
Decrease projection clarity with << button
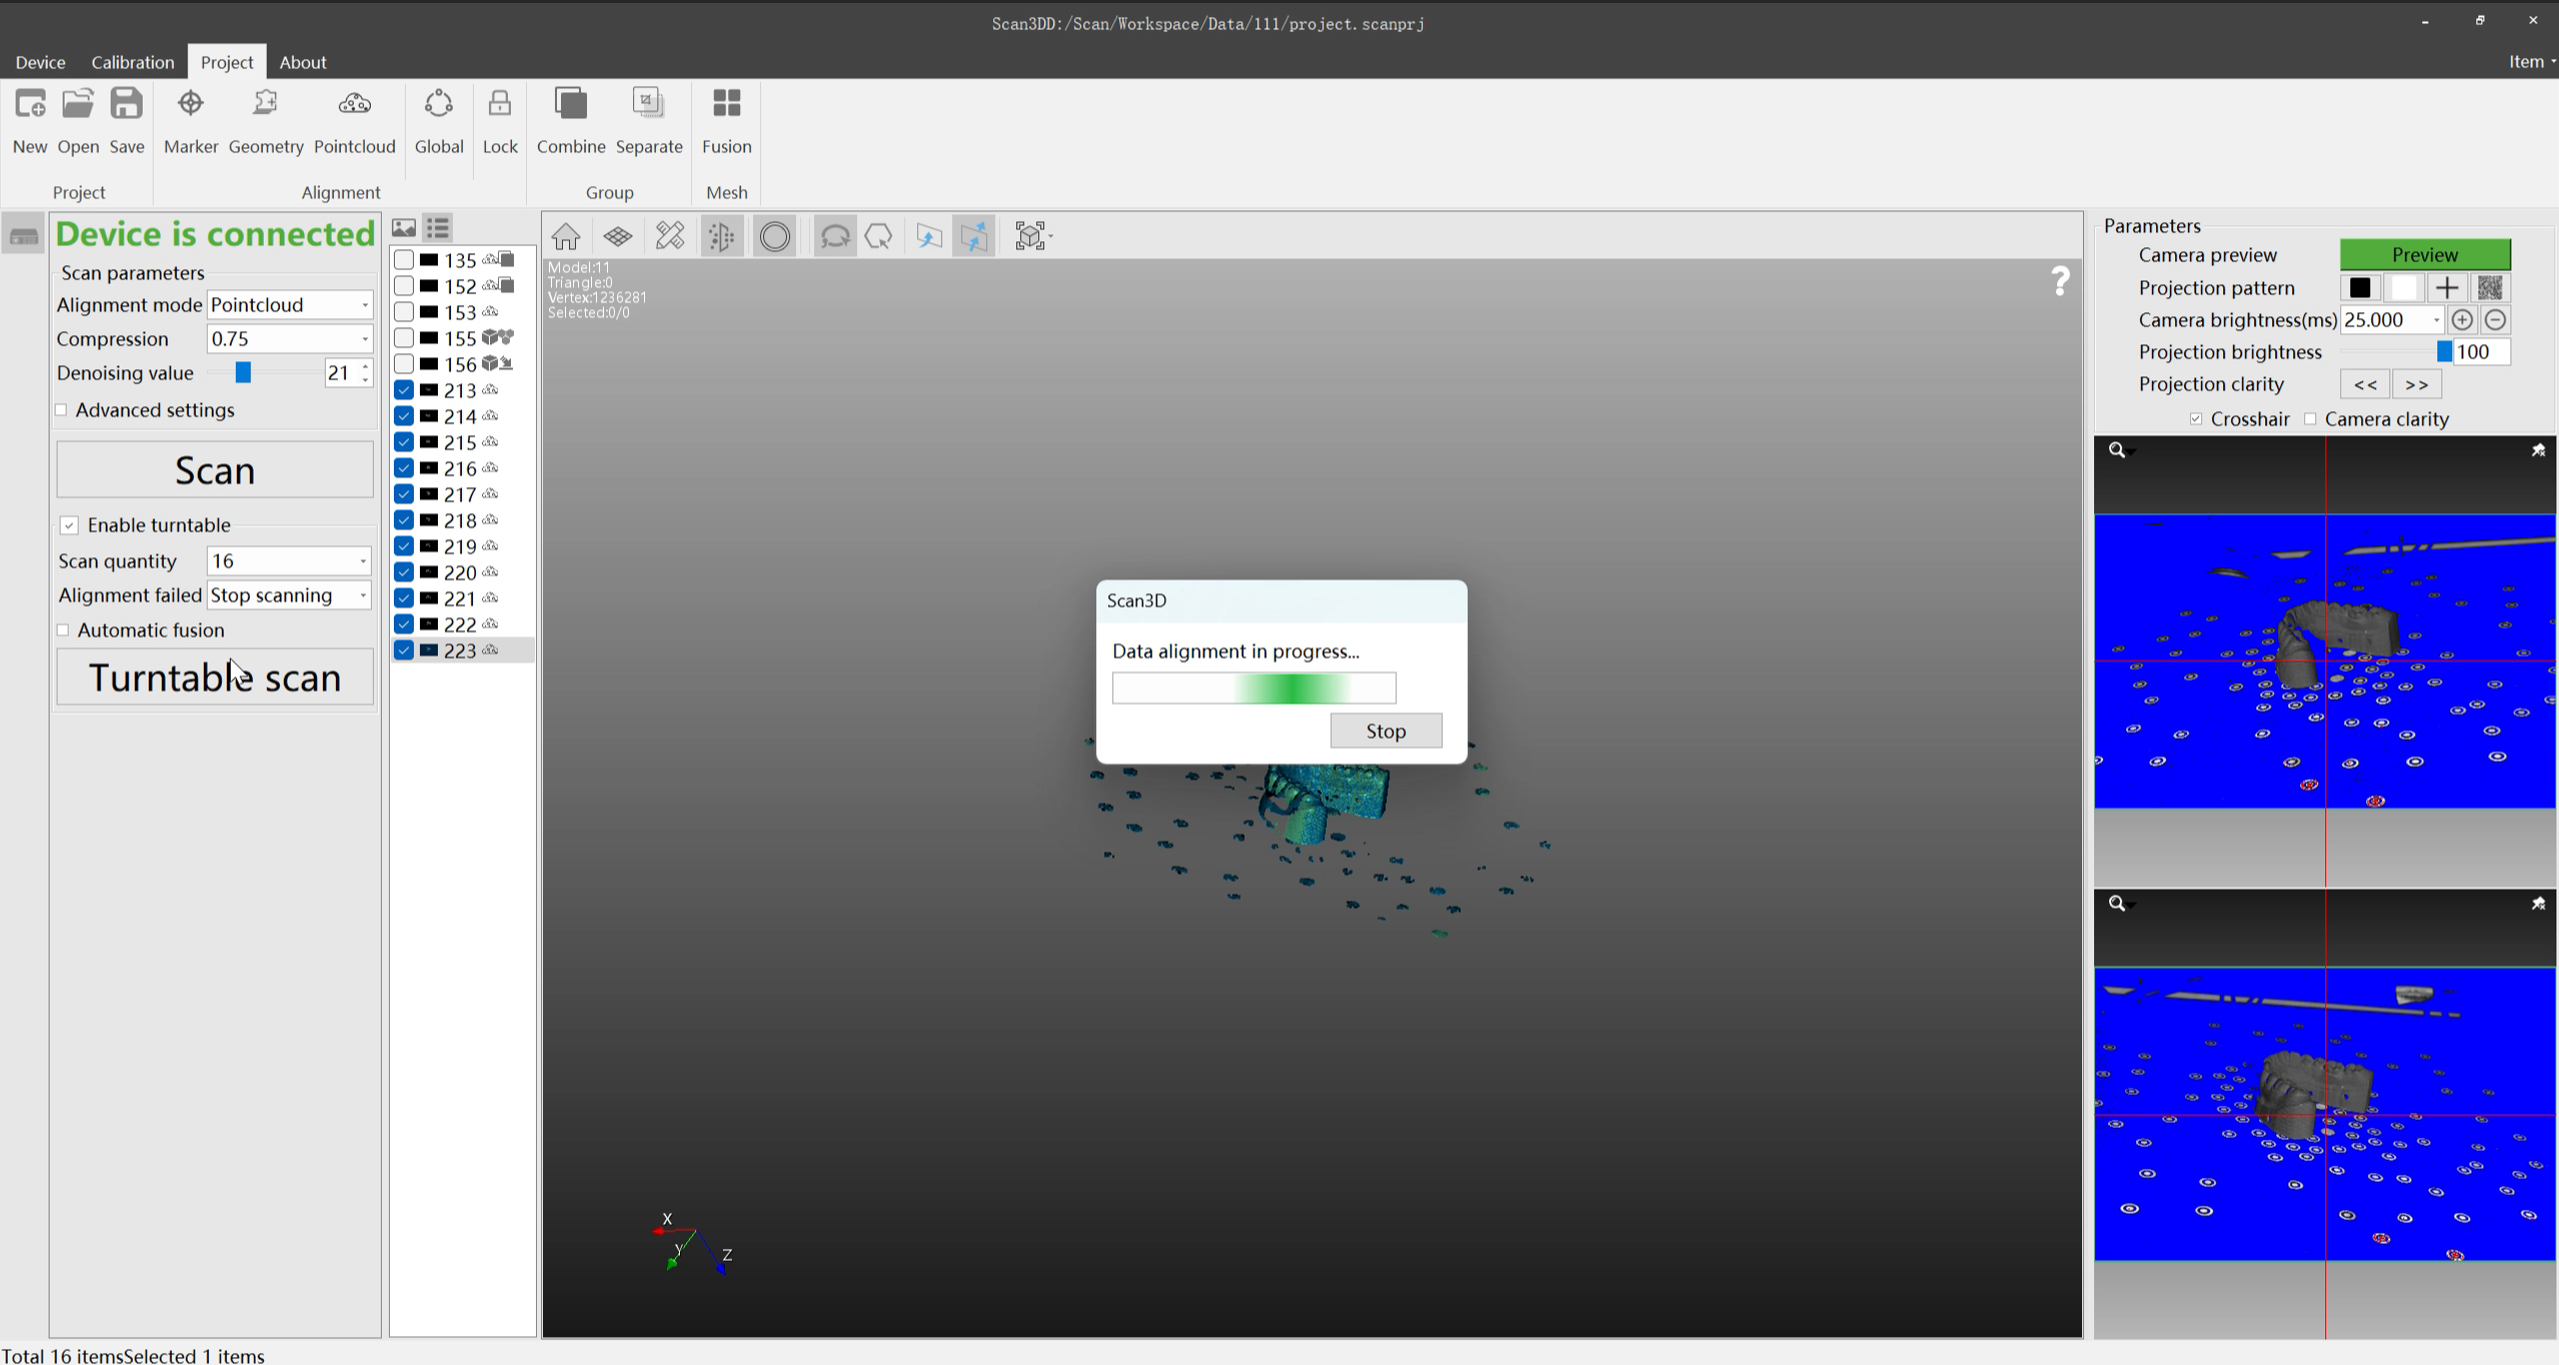tap(2365, 385)
